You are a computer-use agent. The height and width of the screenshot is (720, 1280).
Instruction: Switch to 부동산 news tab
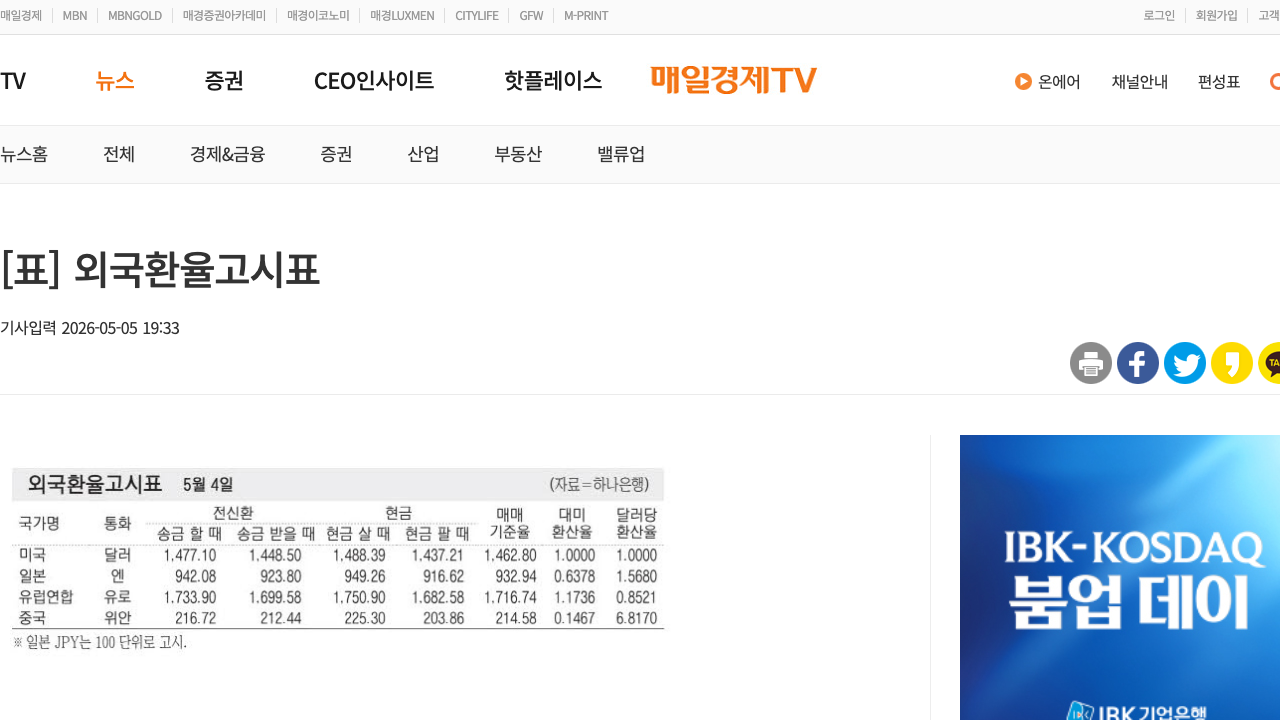click(x=518, y=154)
